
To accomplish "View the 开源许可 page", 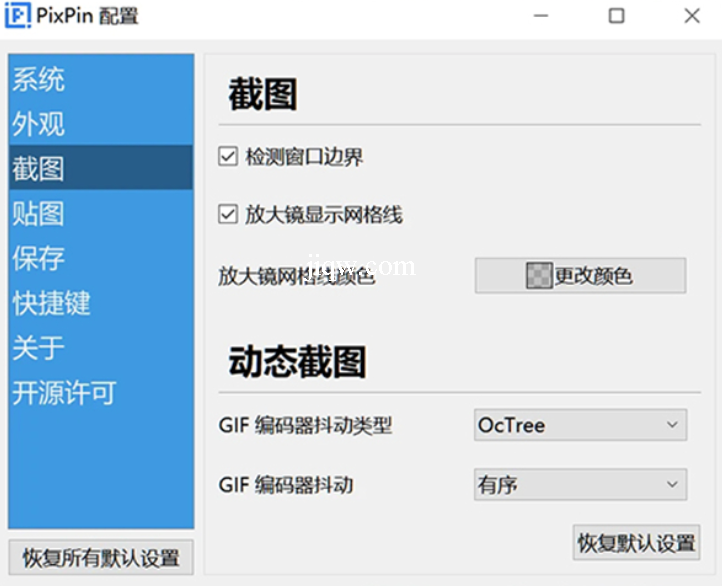I will point(101,392).
